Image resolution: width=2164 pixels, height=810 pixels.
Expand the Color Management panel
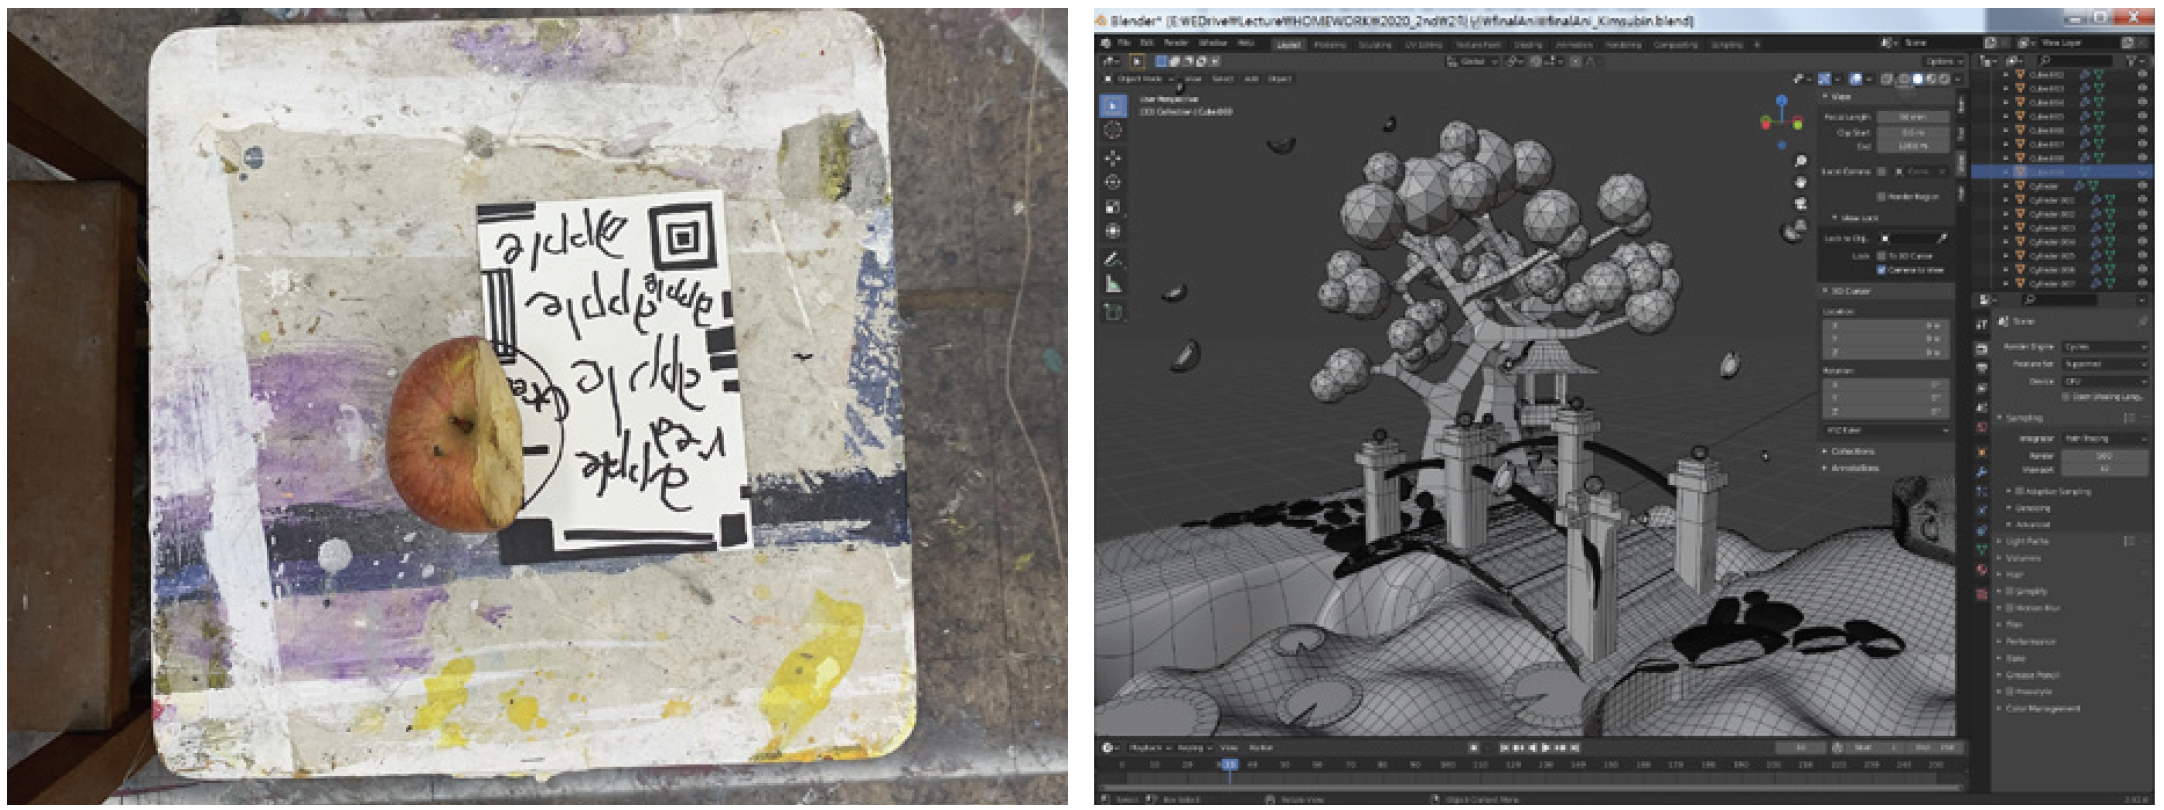tap(2040, 709)
